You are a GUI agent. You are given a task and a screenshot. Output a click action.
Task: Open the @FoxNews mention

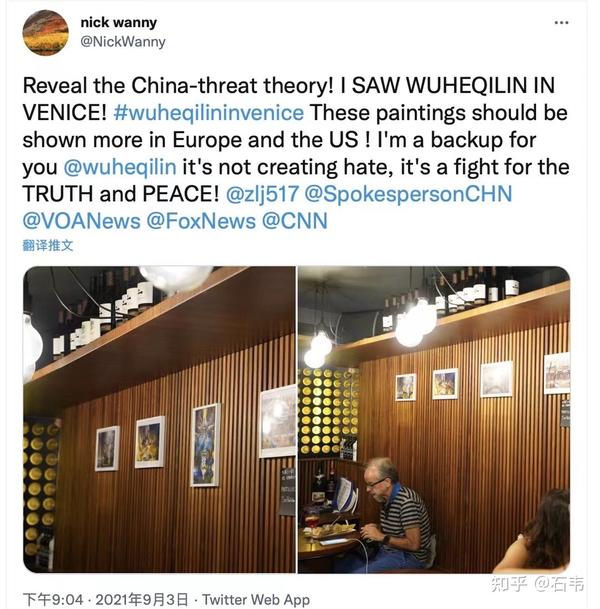[201, 221]
